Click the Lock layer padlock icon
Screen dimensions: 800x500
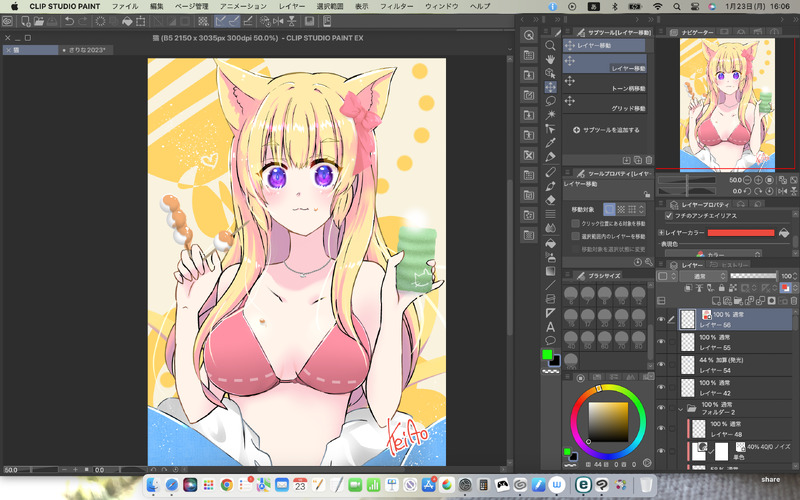click(x=721, y=288)
